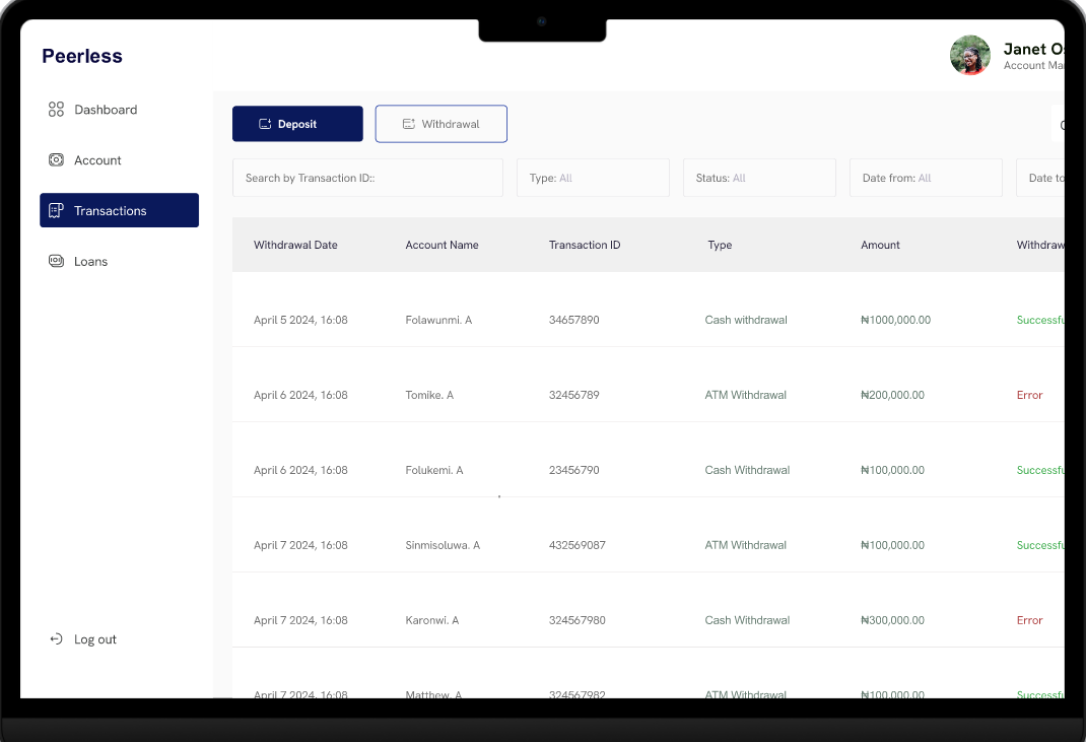The height and width of the screenshot is (742, 1086).
Task: Open the Status filter dropdown
Action: 759,178
